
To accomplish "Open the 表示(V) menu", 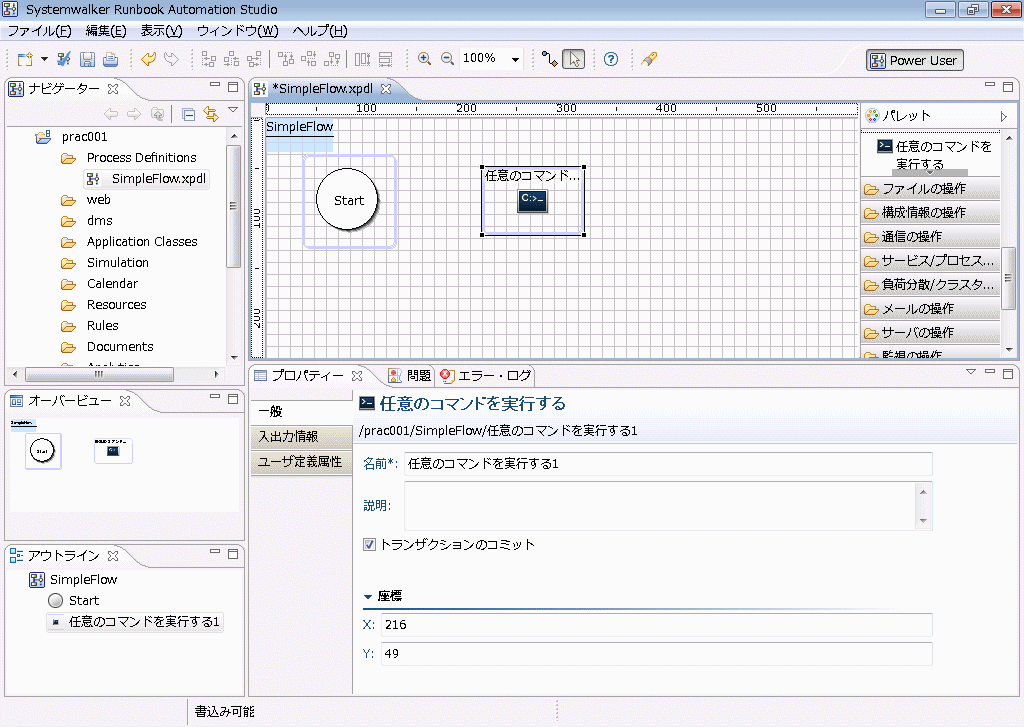I will (x=161, y=31).
